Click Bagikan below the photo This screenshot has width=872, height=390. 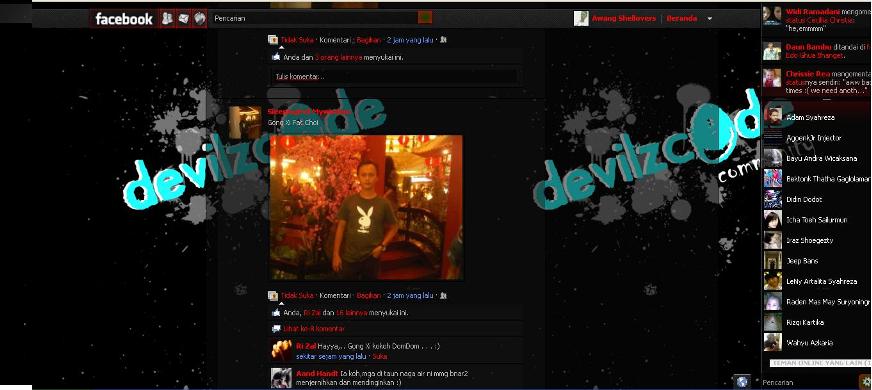point(368,295)
